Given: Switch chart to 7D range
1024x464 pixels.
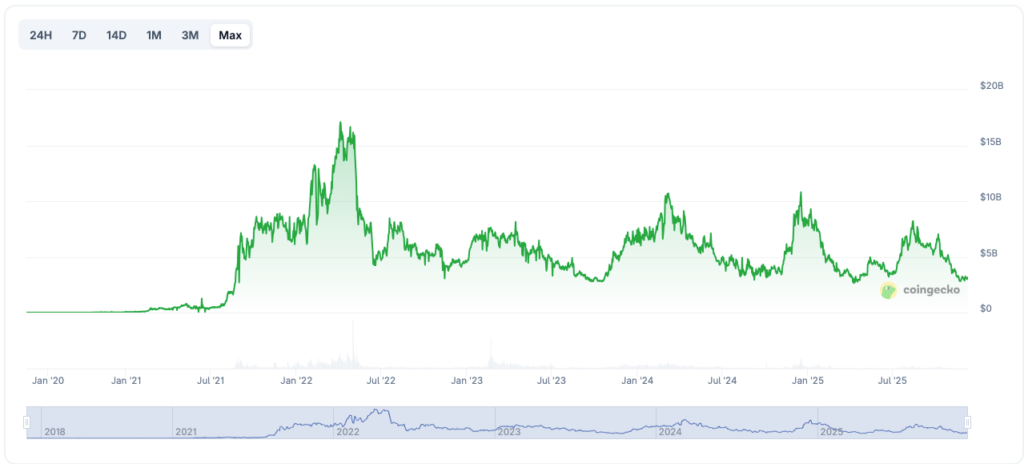Looking at the screenshot, I should click(x=79, y=36).
